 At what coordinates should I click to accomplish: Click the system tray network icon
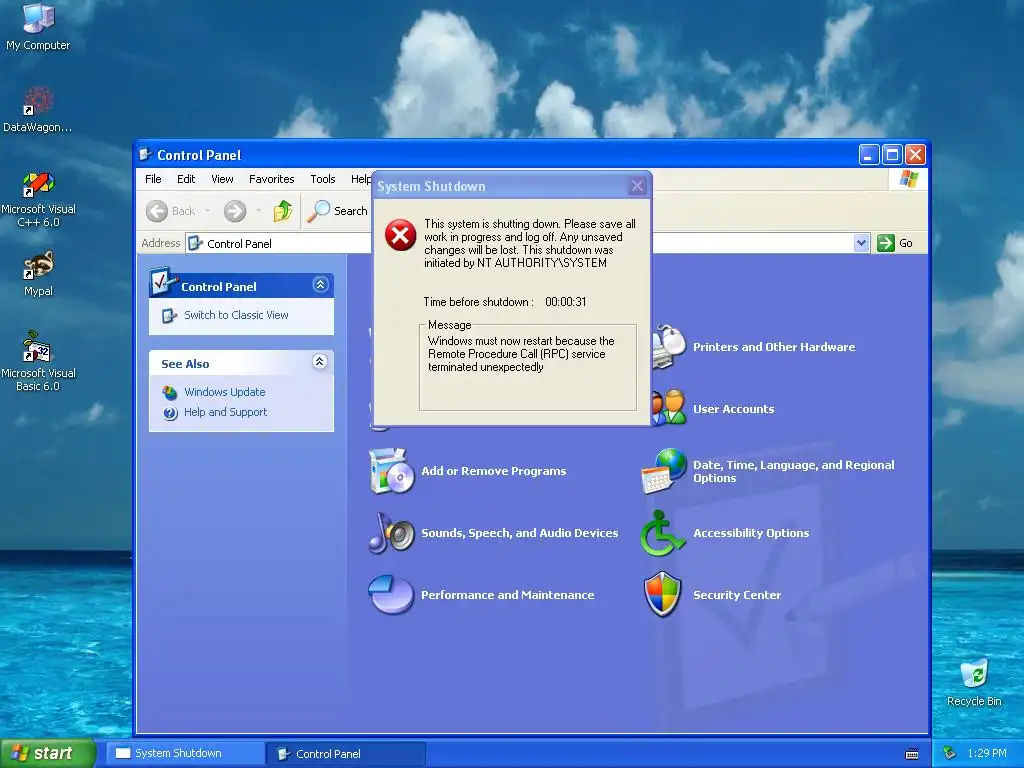(950, 753)
